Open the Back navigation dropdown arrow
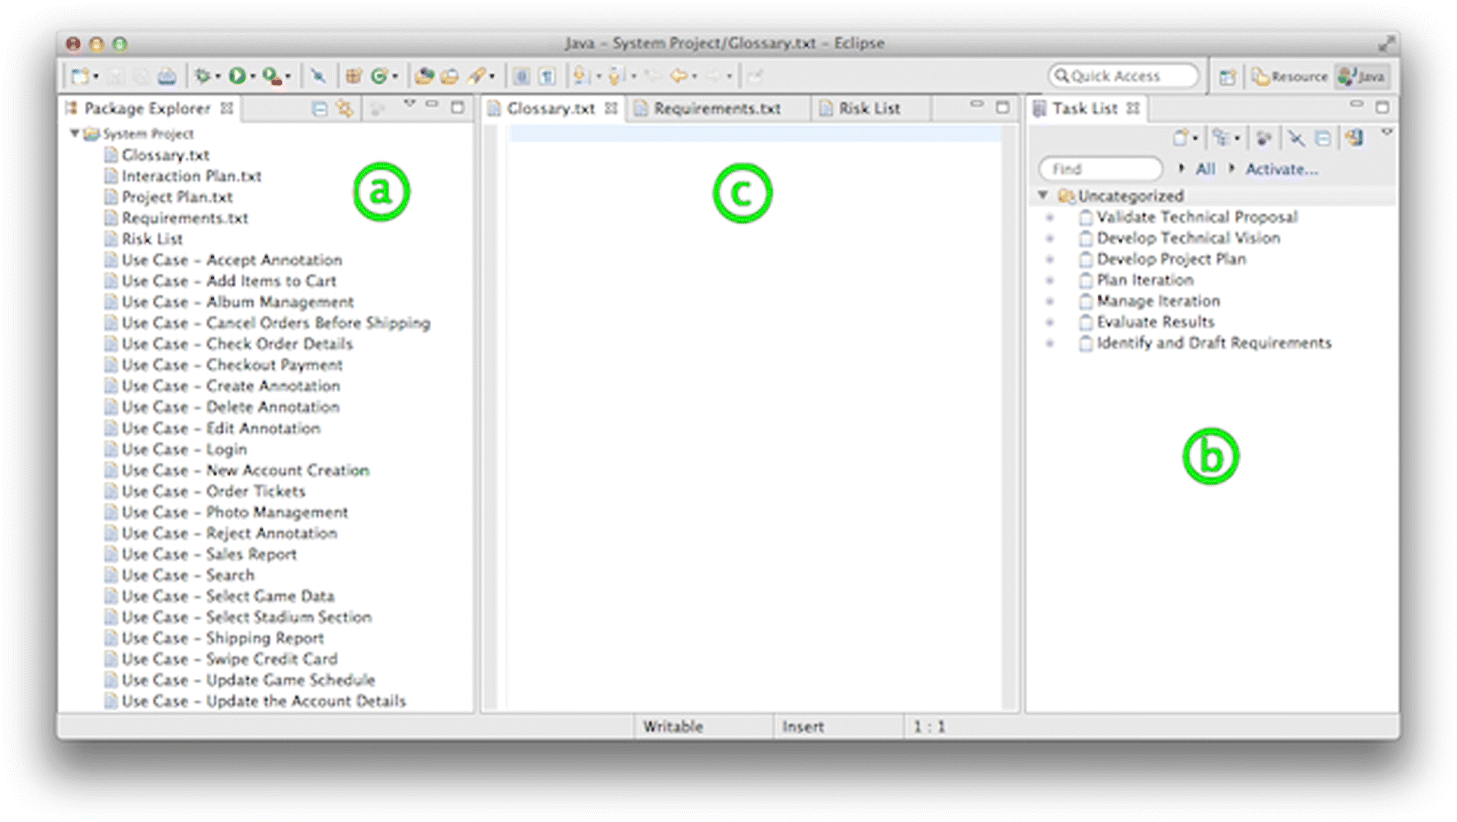The image size is (1457, 822). tap(694, 76)
